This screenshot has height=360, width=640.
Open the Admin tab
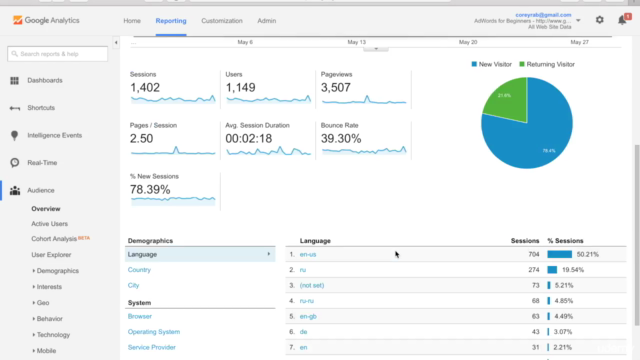(x=267, y=21)
